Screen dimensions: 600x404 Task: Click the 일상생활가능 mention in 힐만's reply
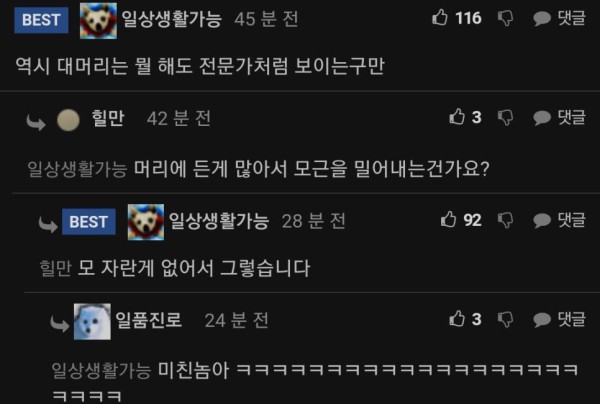pyautogui.click(x=77, y=169)
